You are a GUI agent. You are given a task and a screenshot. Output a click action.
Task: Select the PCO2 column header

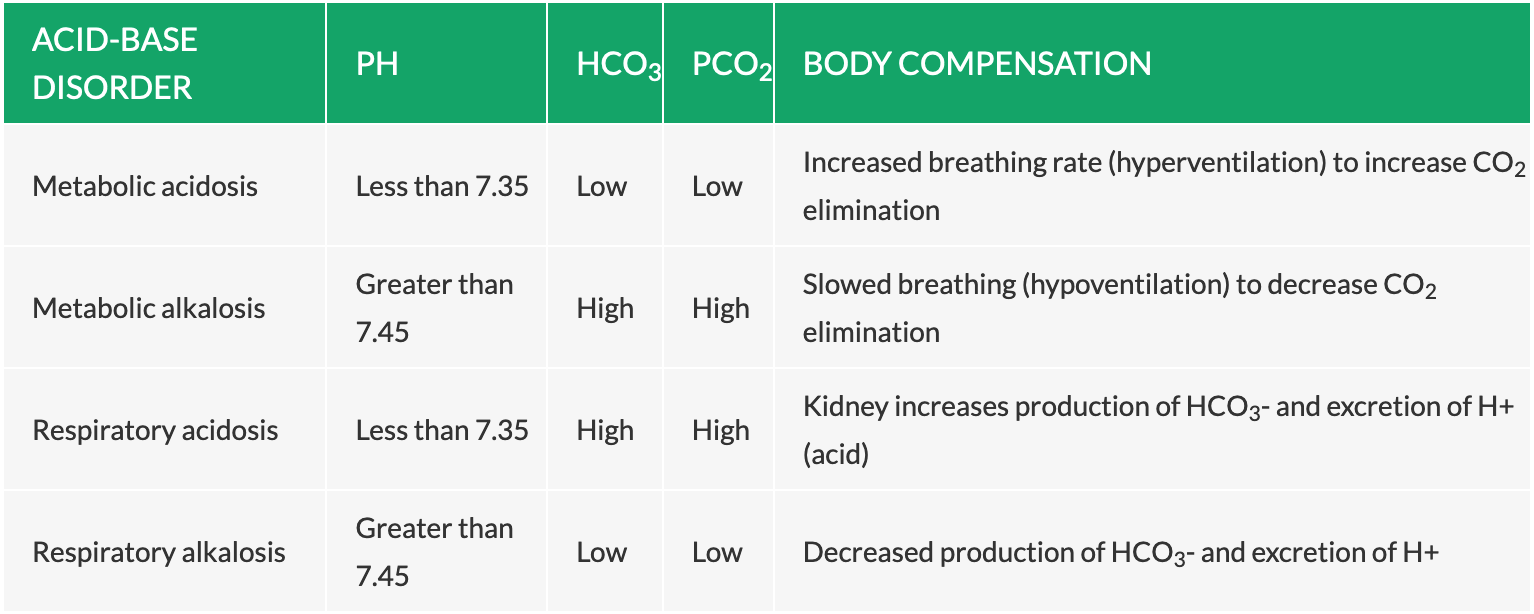point(731,65)
